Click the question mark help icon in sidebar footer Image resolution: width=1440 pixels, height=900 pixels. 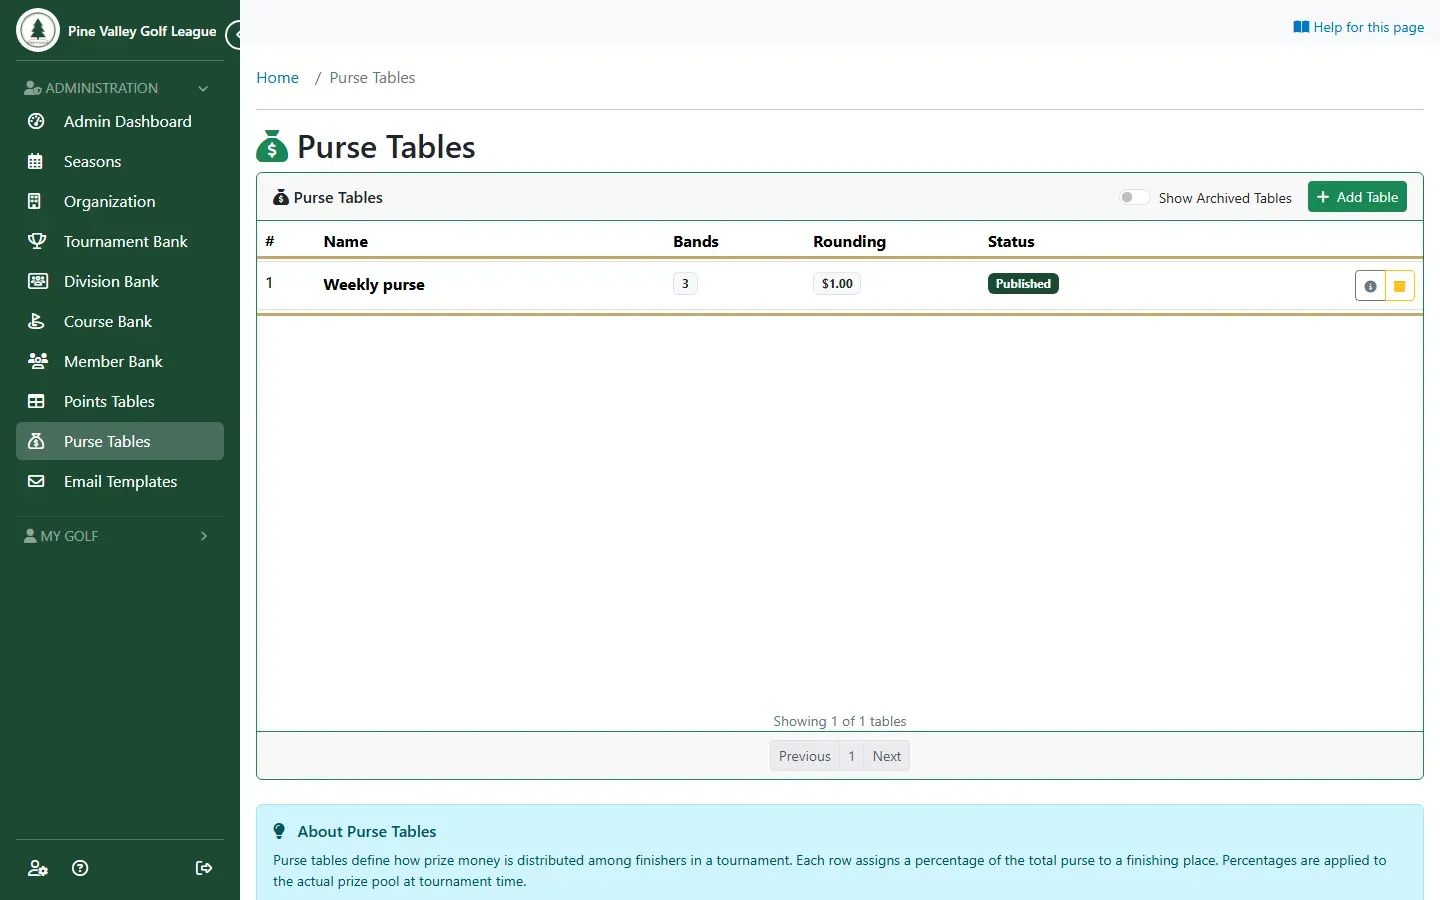[81, 868]
